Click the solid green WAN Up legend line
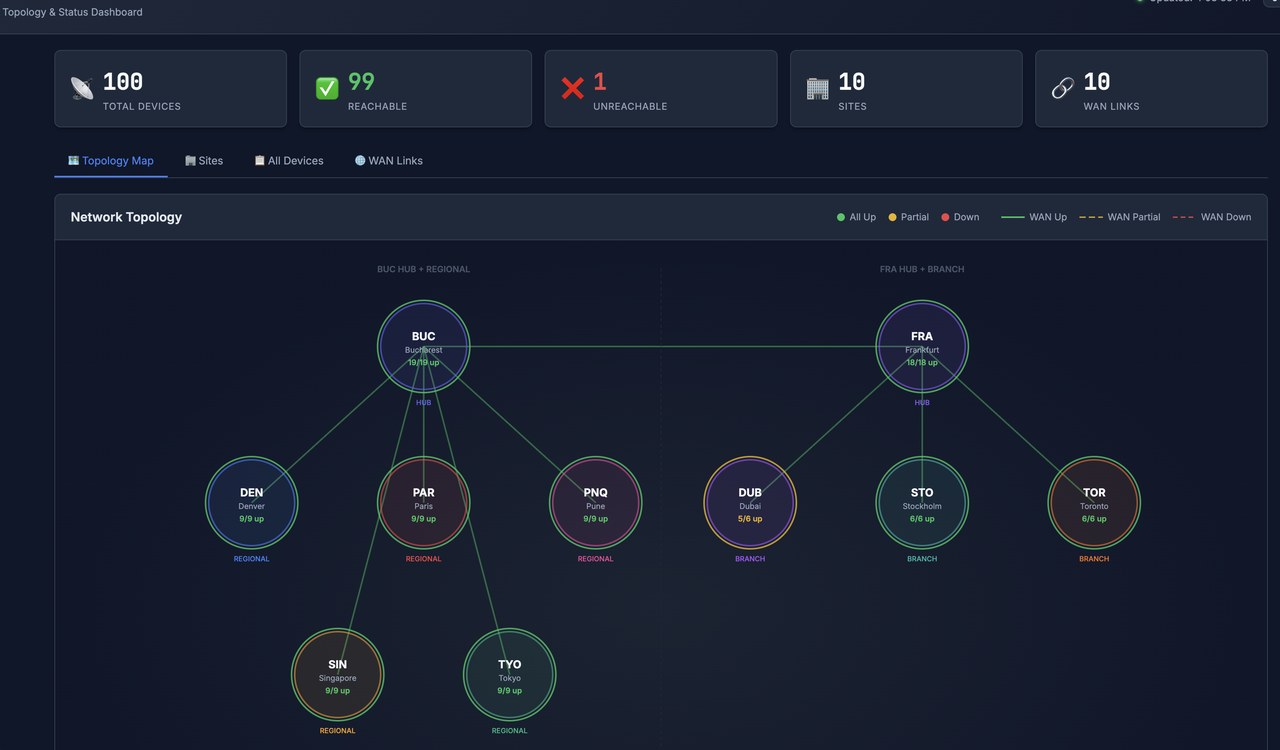The image size is (1280, 750). click(x=1013, y=217)
